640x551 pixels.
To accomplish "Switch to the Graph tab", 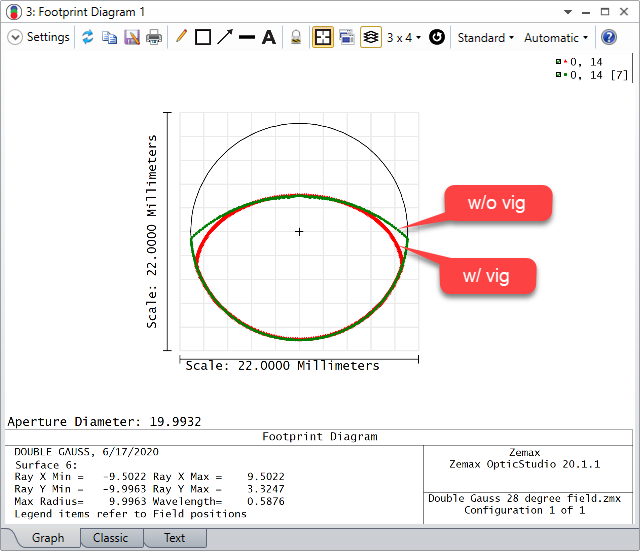I will (48, 538).
